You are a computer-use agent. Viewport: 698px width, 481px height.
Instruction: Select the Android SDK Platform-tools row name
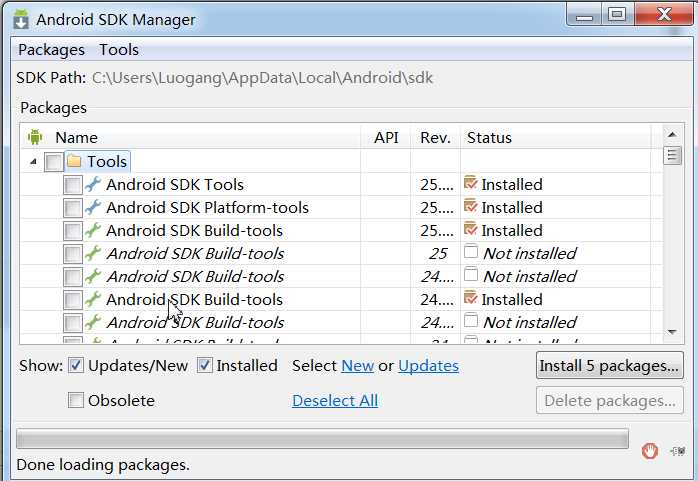click(x=207, y=208)
